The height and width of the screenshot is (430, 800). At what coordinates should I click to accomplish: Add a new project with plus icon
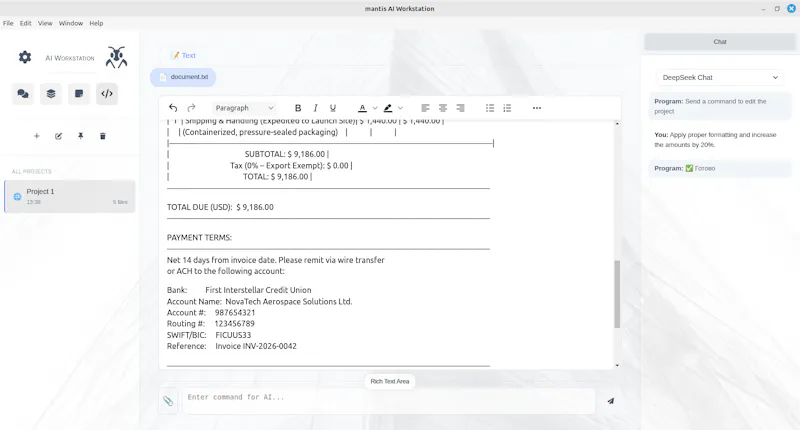(36, 136)
